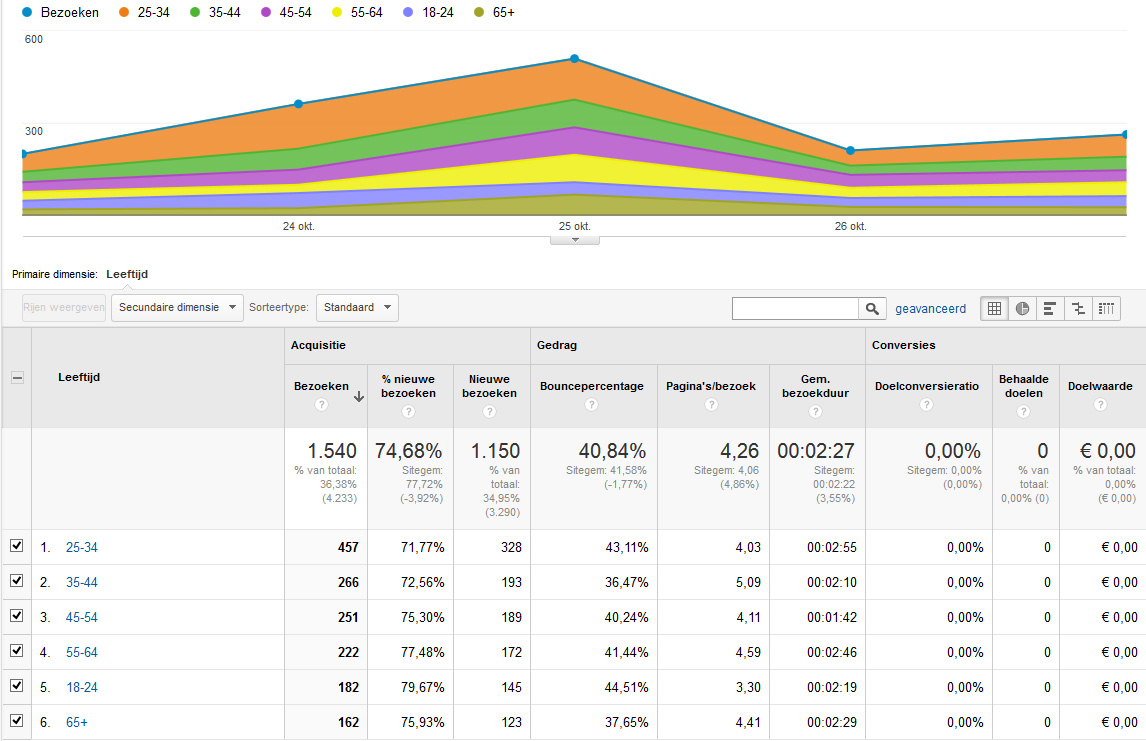Click the magnifying glass search button
This screenshot has height=741, width=1146.
coord(873,309)
